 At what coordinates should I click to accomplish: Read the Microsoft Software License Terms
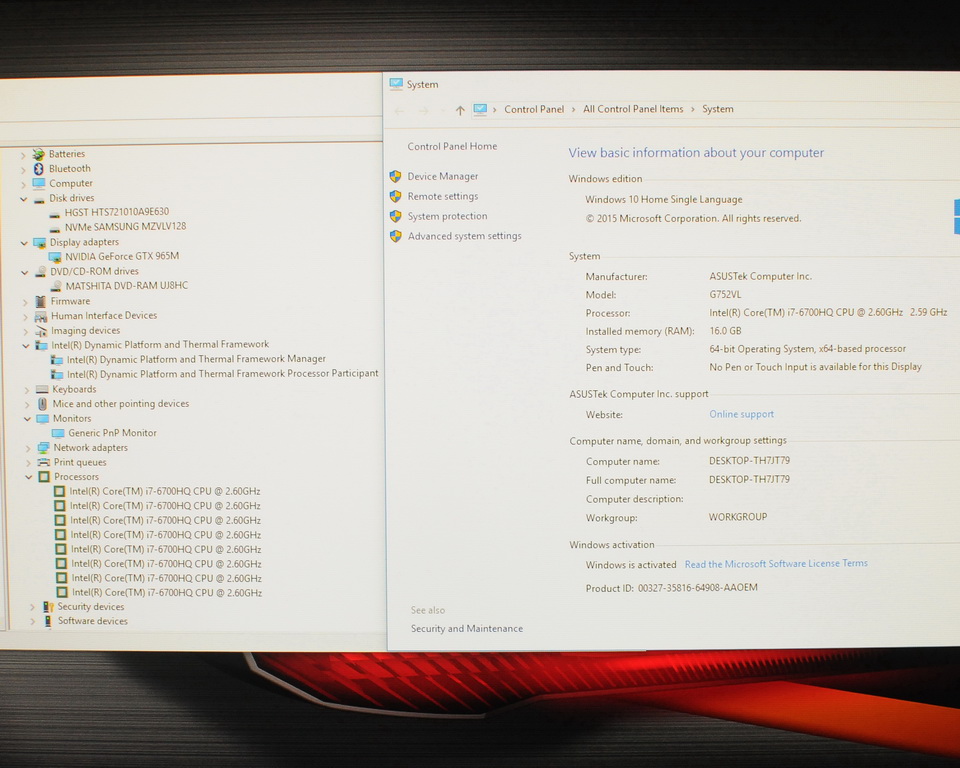(x=776, y=564)
